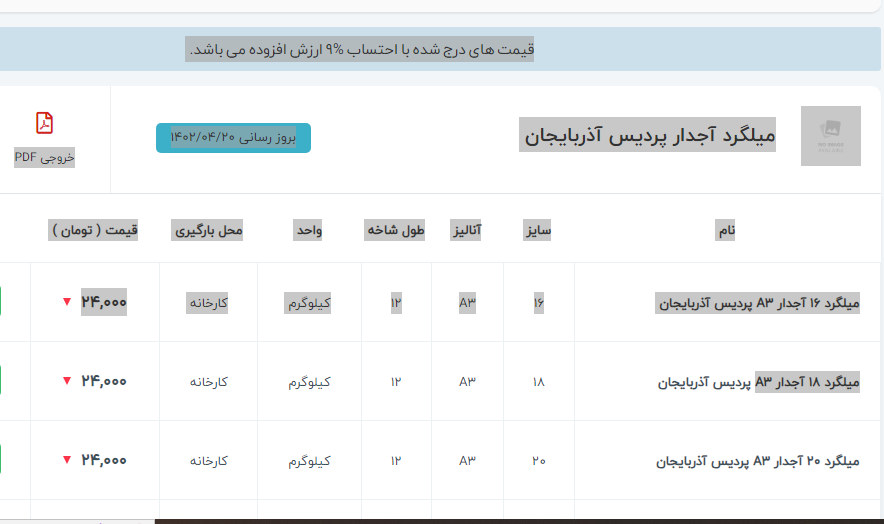Click the "قیمت ( تومان )" column header
The height and width of the screenshot is (524, 884).
(x=94, y=231)
